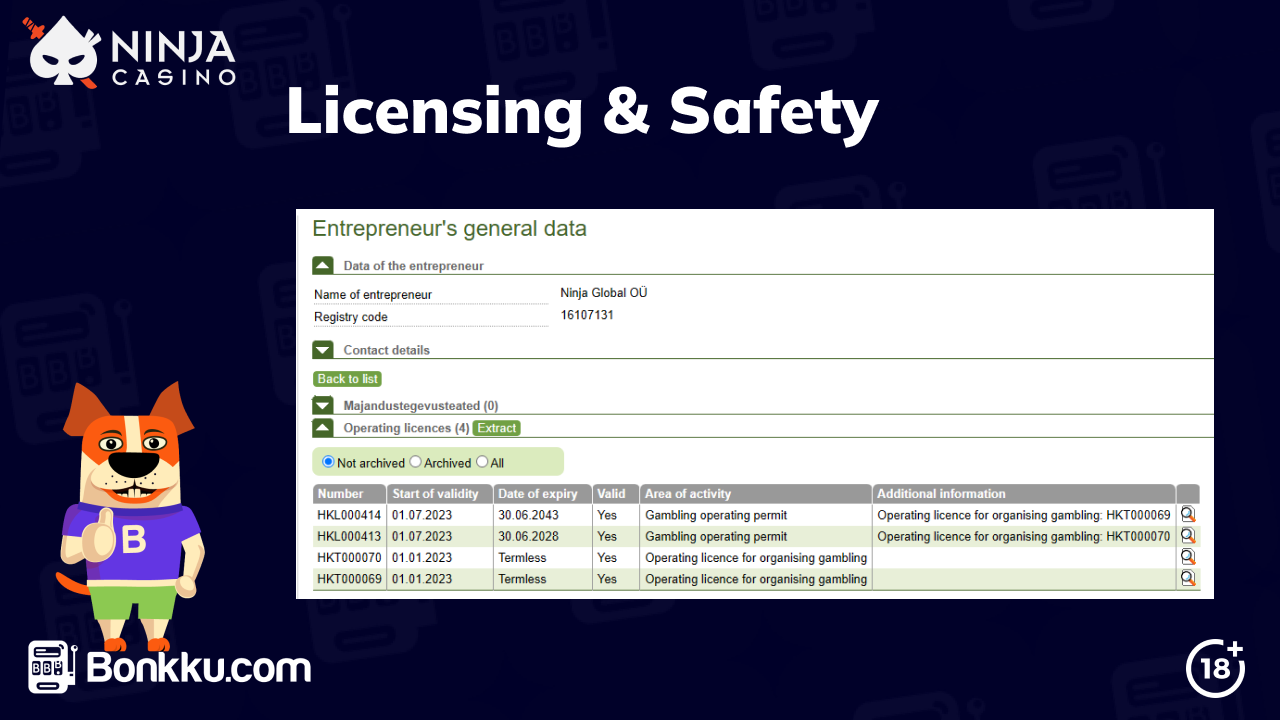Click the Registry code label

tap(351, 317)
